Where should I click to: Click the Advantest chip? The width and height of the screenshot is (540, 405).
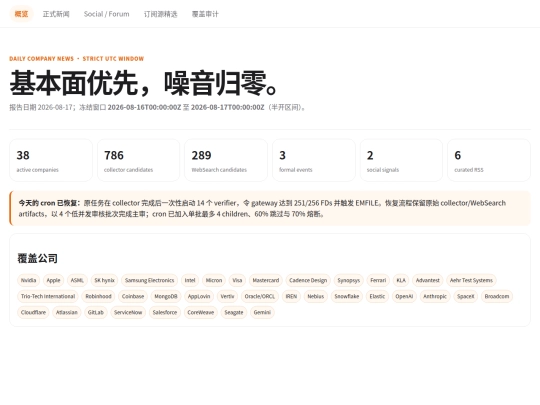coord(428,280)
